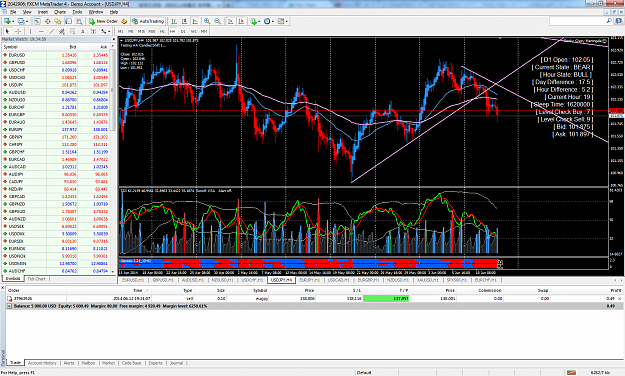Open the Strategy Tester icon
Image resolution: width=625 pixels, height=376 pixels.
click(79, 21)
